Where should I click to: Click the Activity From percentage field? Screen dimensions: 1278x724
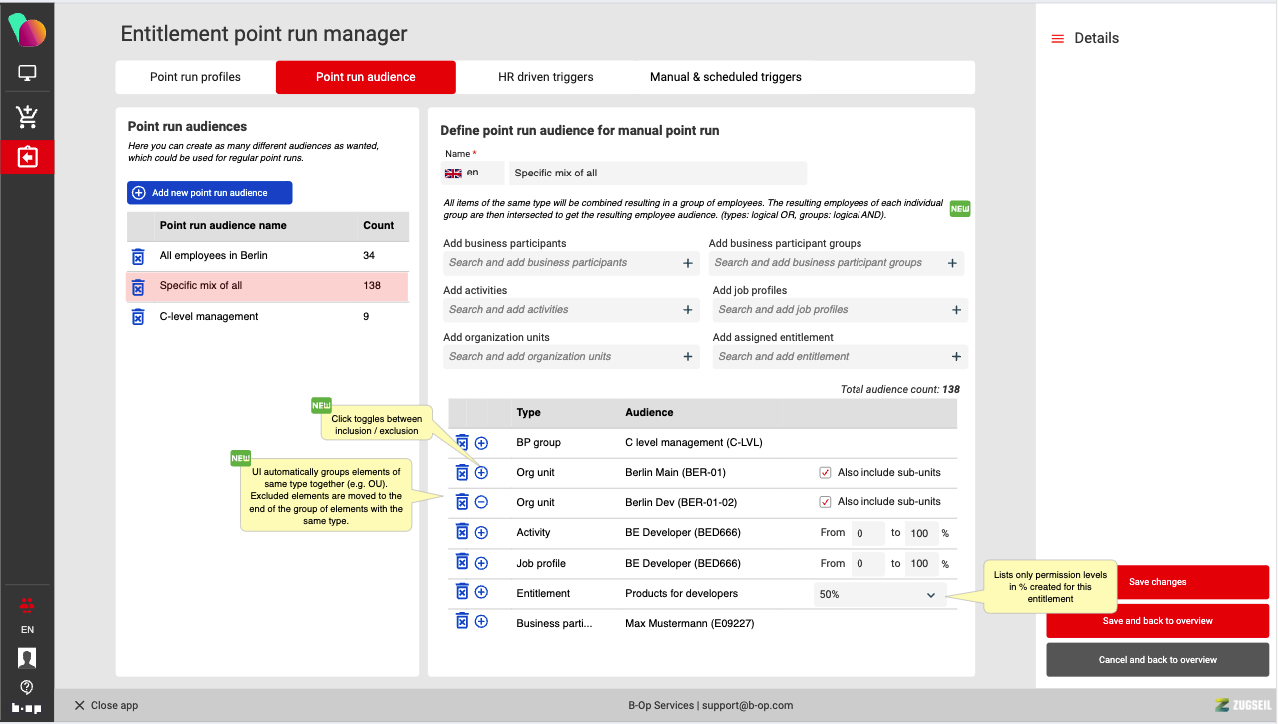(x=868, y=534)
